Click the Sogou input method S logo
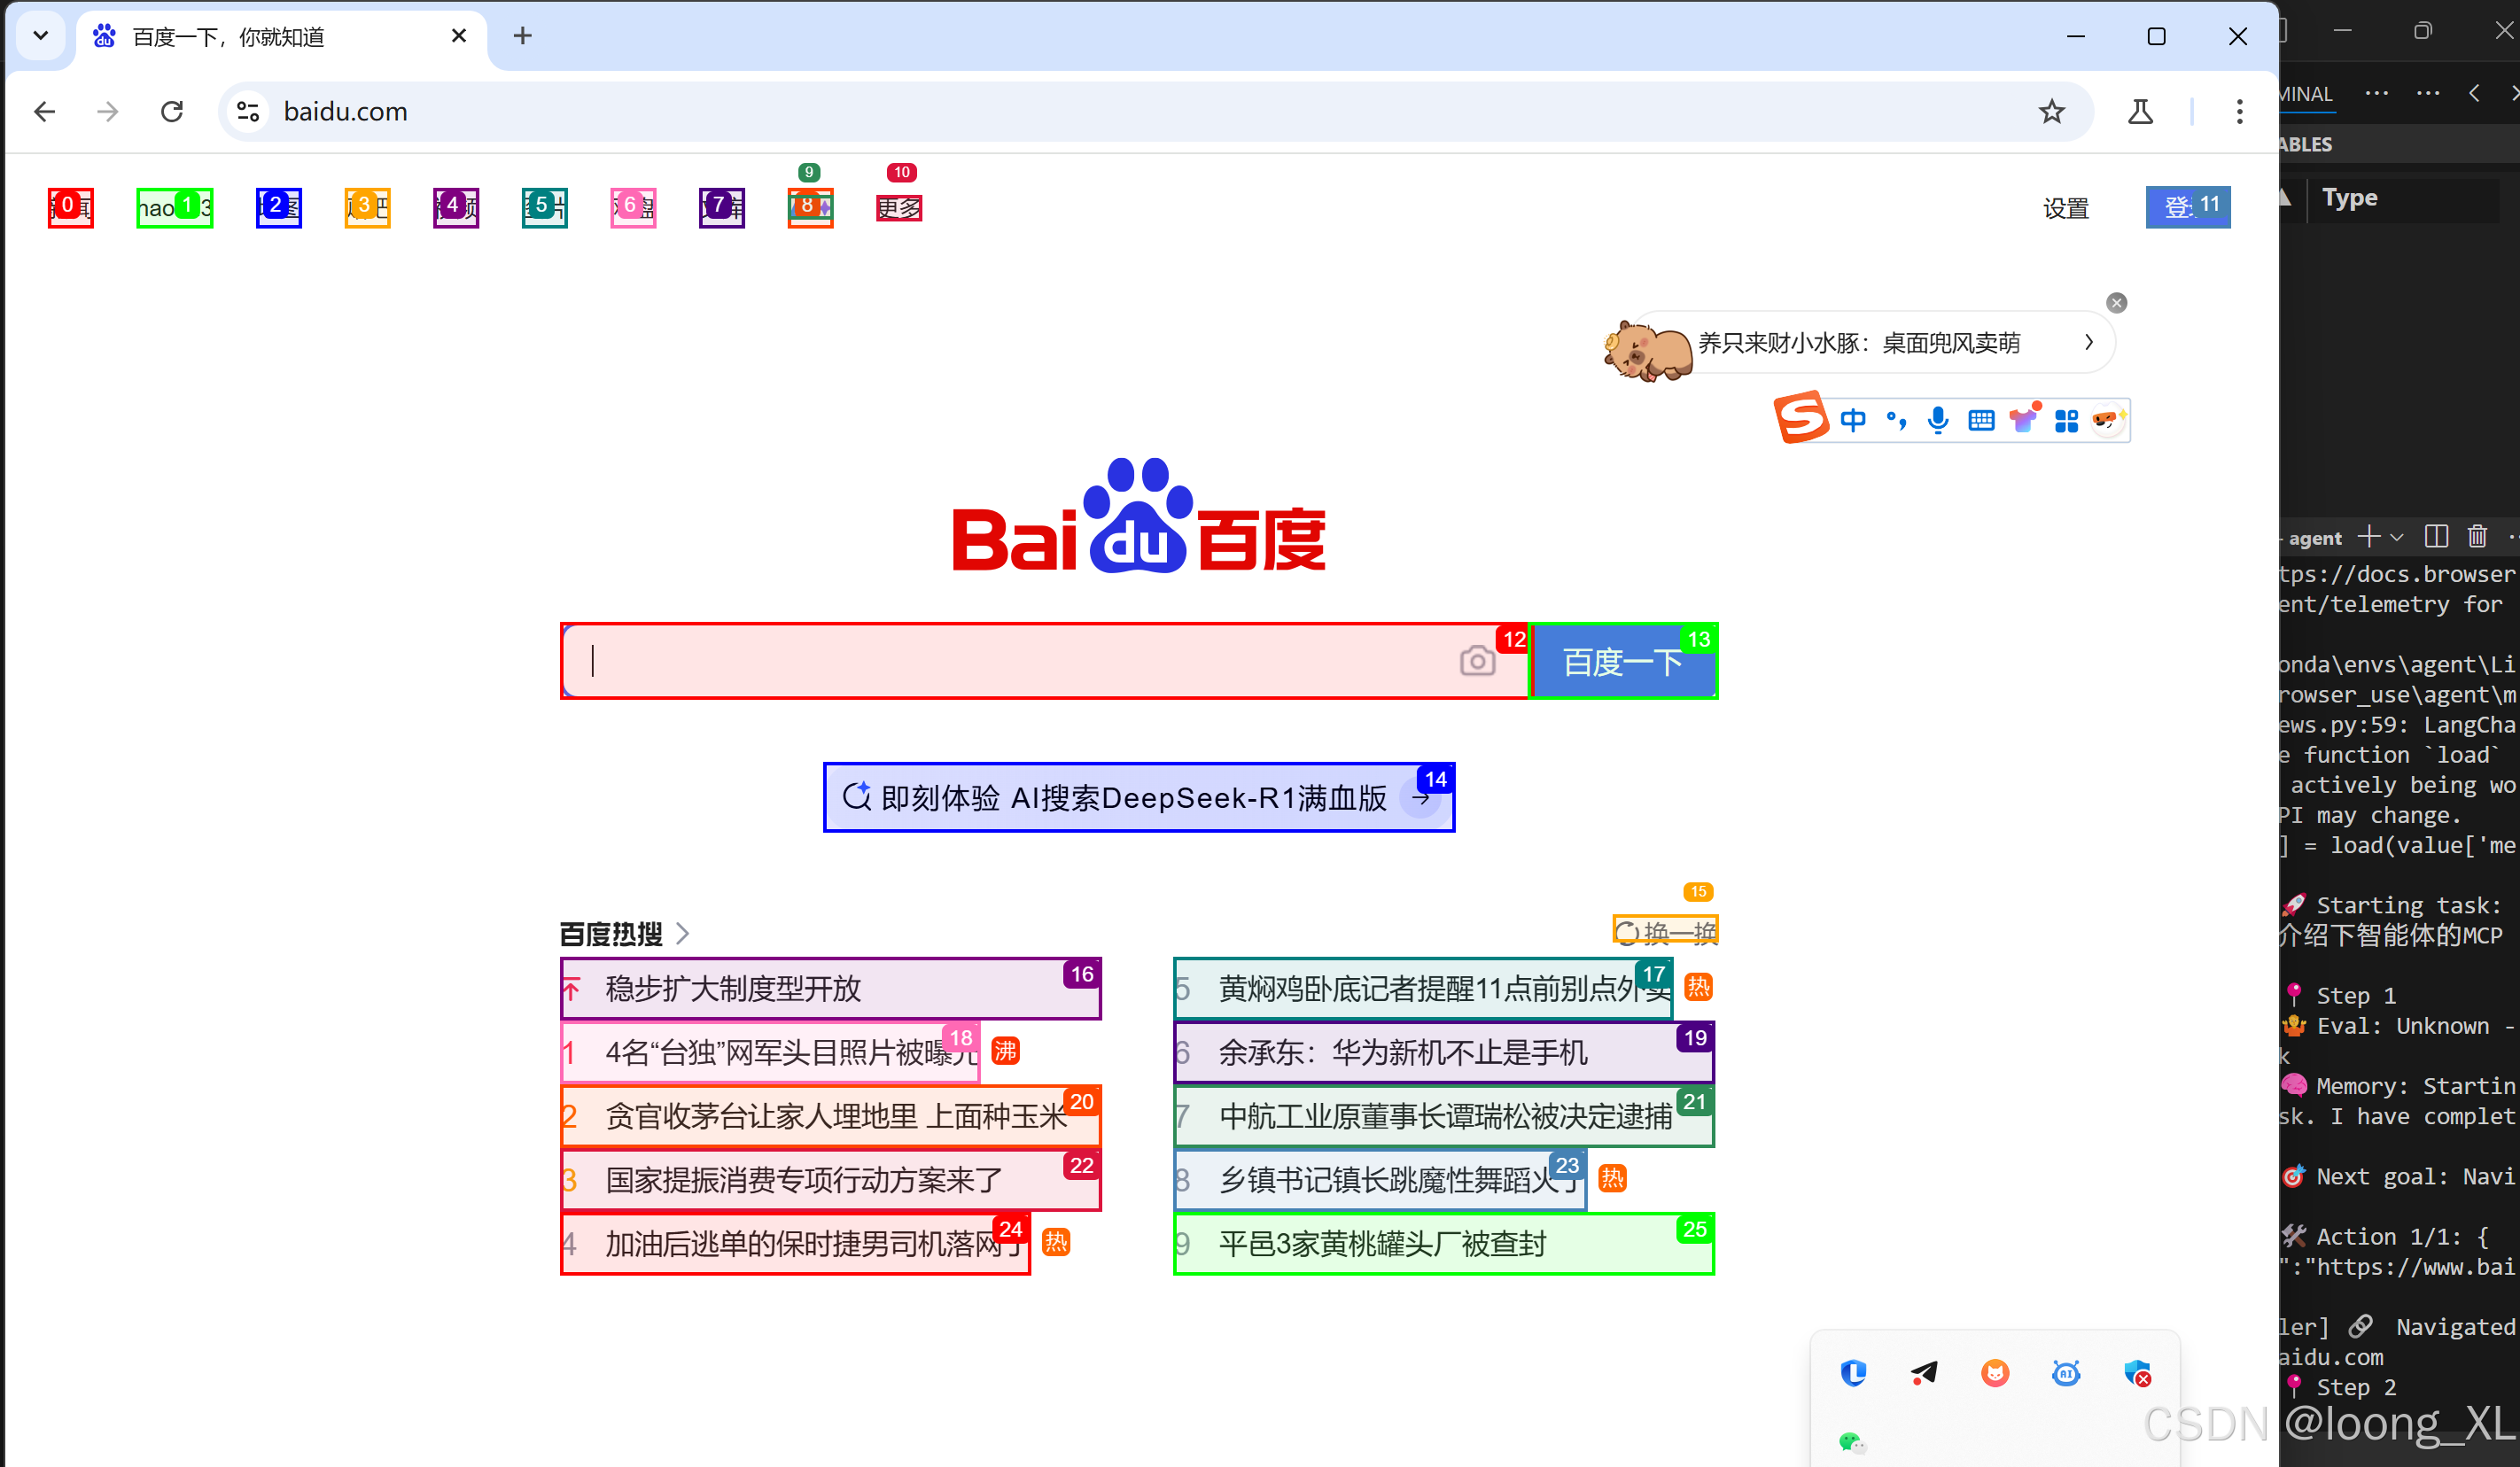The image size is (2520, 1467). (1803, 418)
